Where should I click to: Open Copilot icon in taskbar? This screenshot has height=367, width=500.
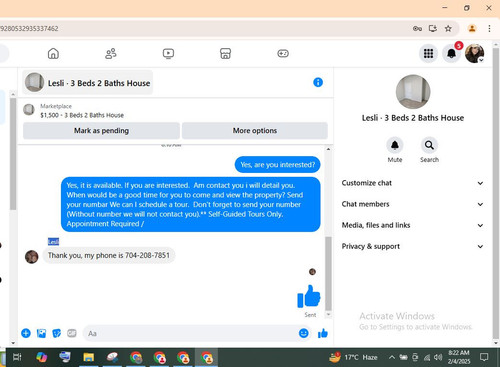41,357
